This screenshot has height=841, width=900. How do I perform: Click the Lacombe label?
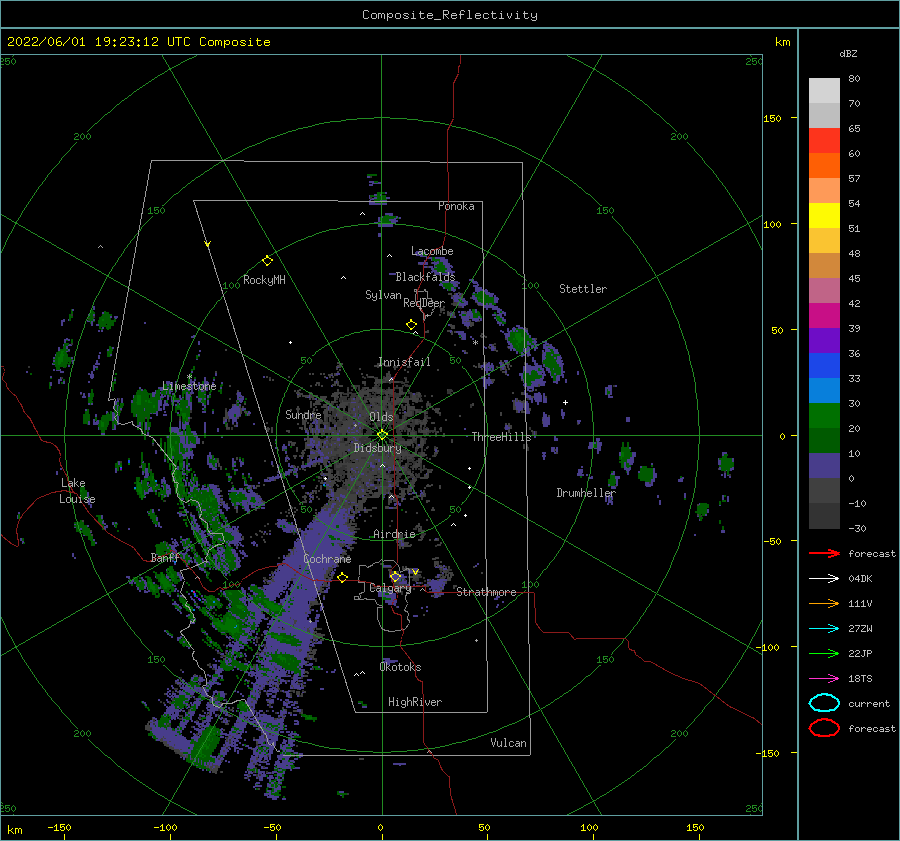(x=432, y=251)
